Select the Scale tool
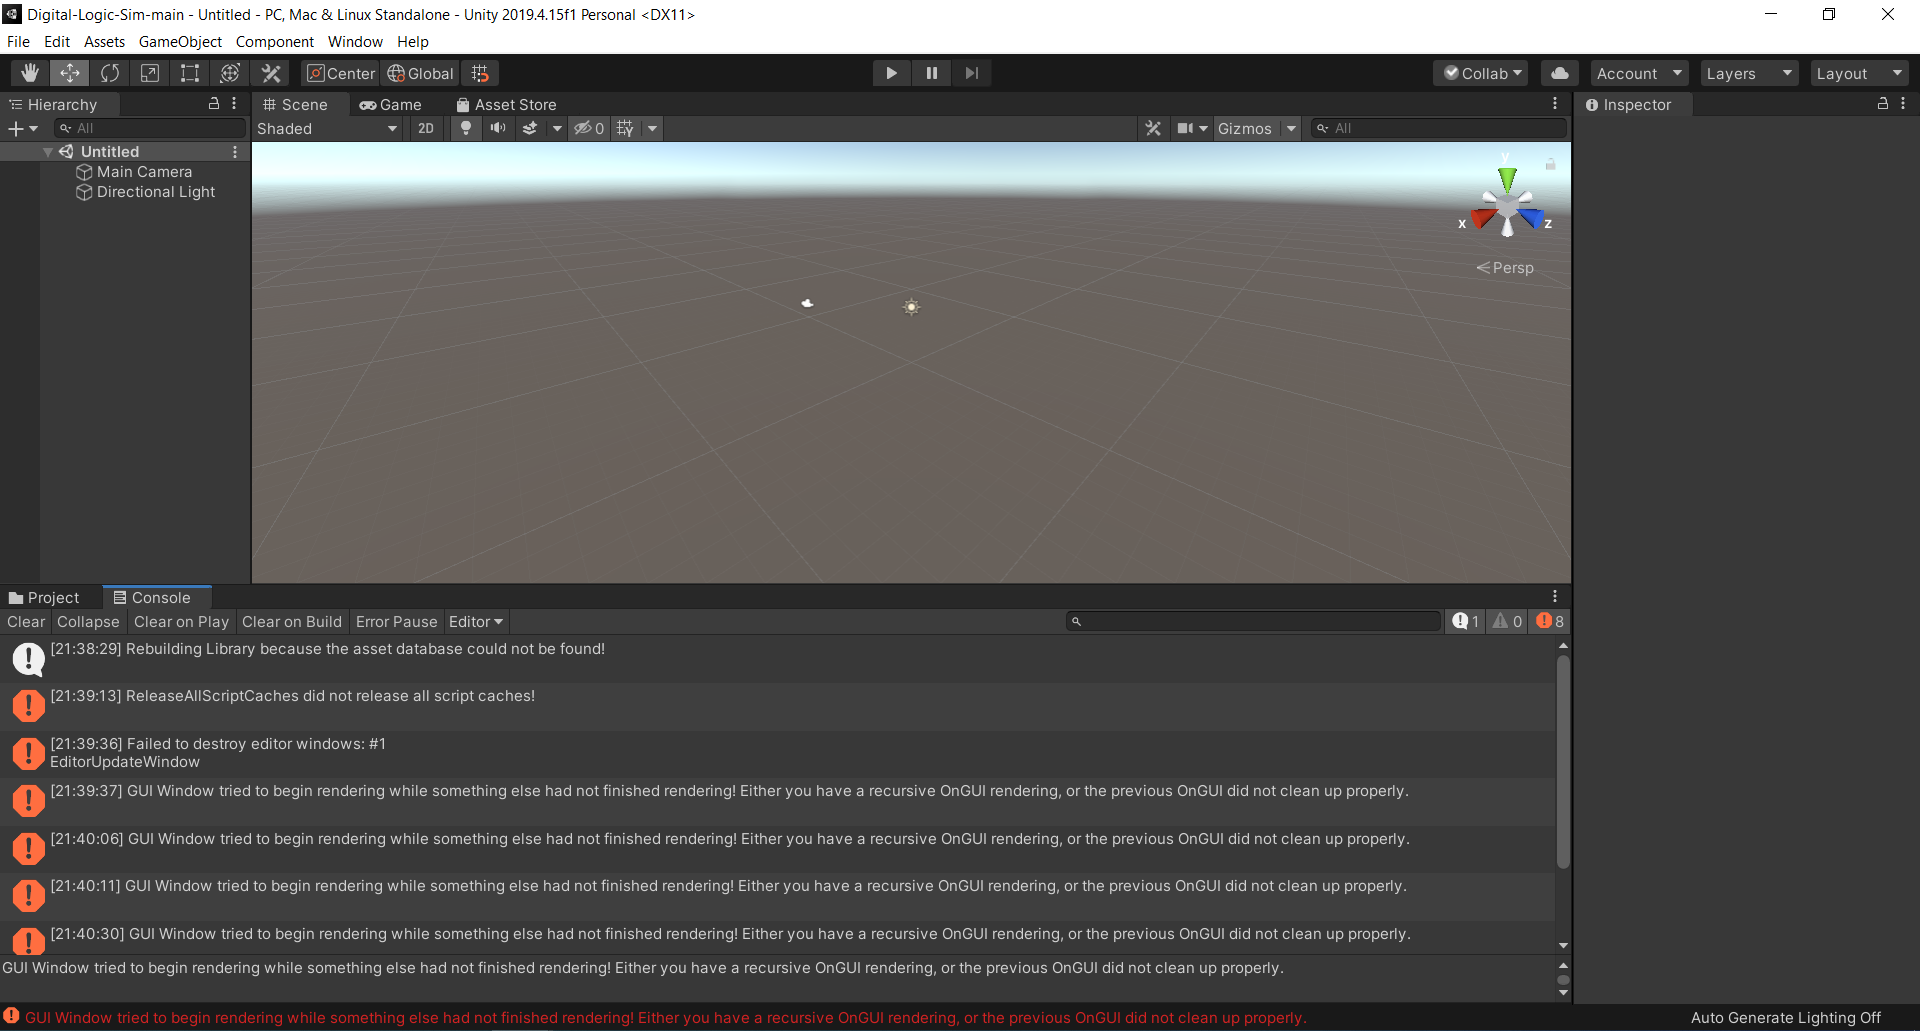The height and width of the screenshot is (1031, 1920). coord(150,72)
